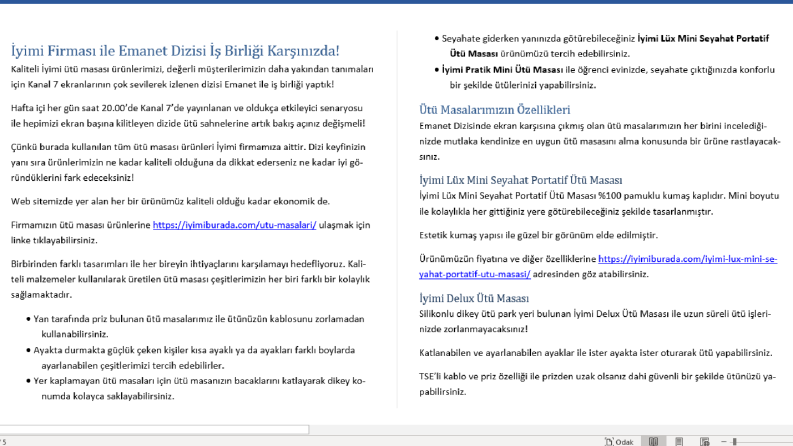Screen dimensions: 793x446
Task: Click bold text 'İyimi Pratik Mini Ütü Masası'
Action: (x=502, y=70)
